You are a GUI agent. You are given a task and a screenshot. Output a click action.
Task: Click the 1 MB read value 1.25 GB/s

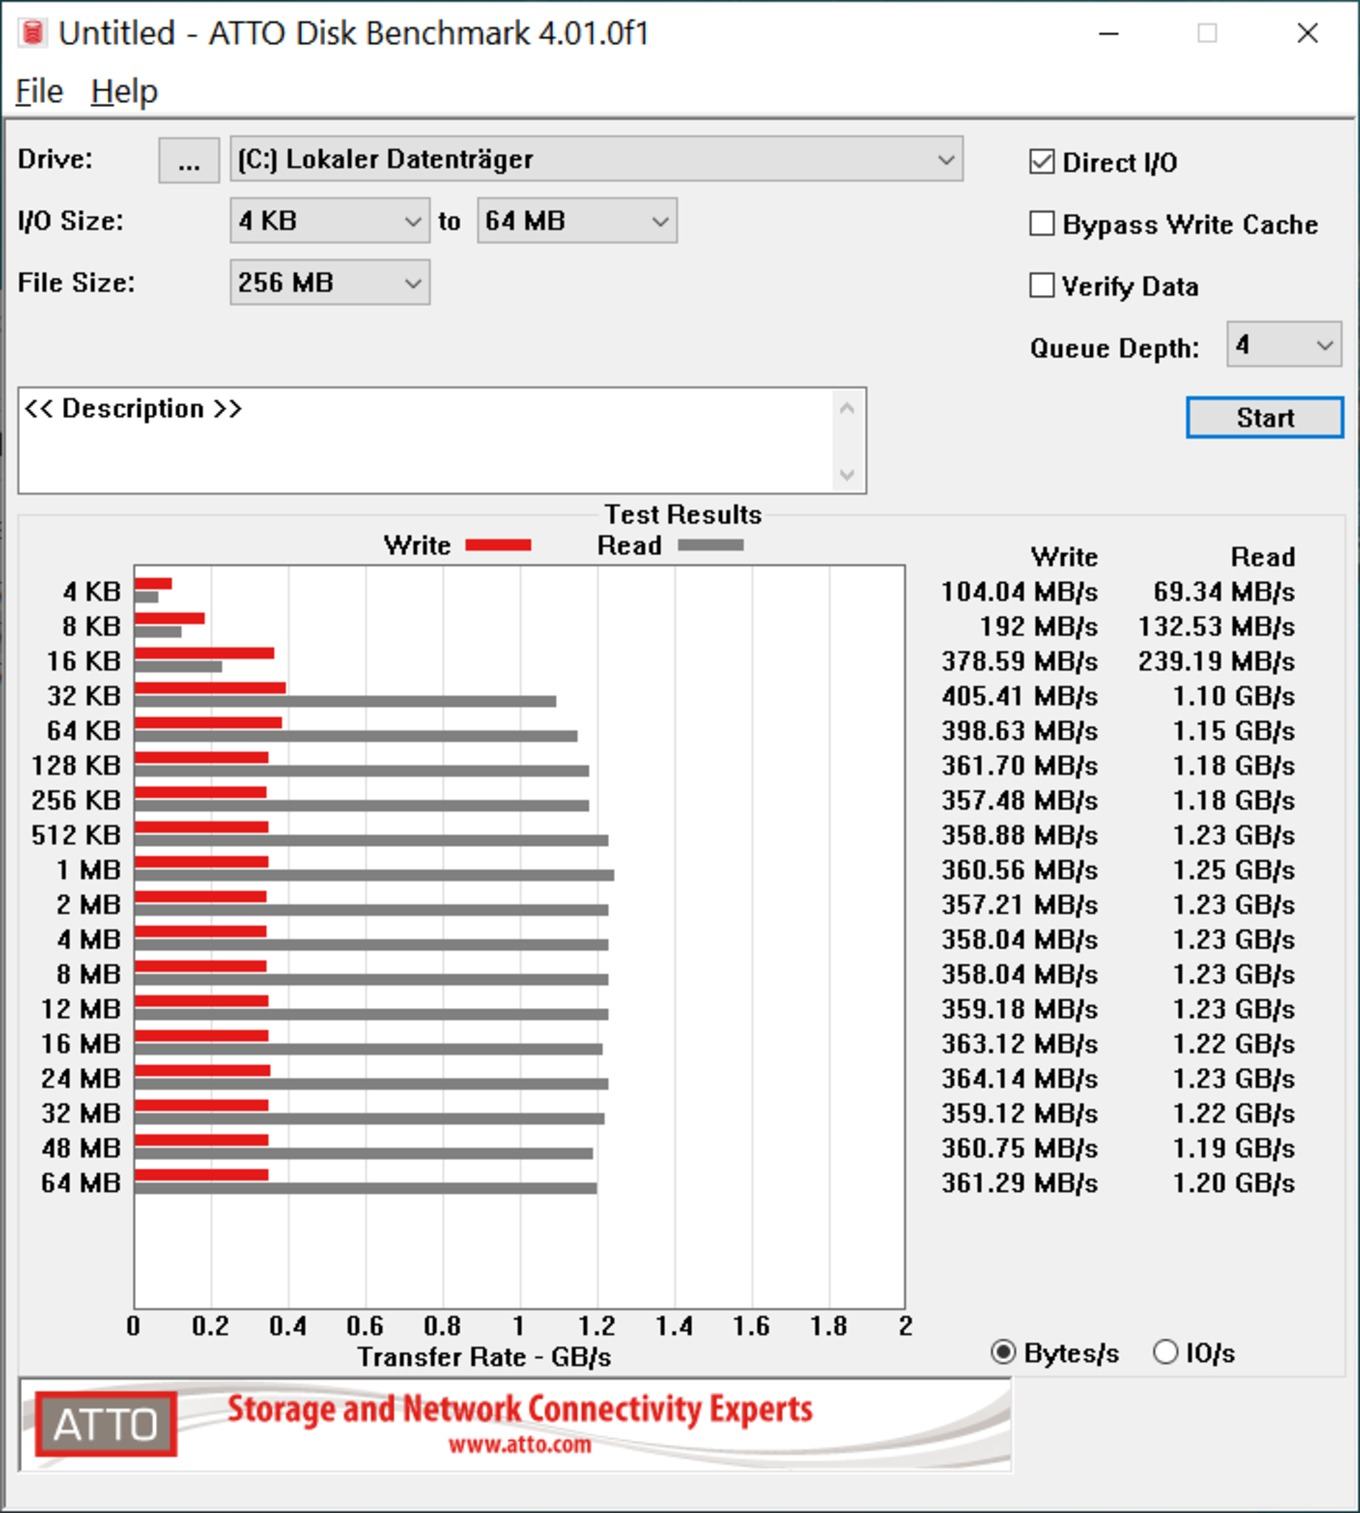[x=1234, y=870]
